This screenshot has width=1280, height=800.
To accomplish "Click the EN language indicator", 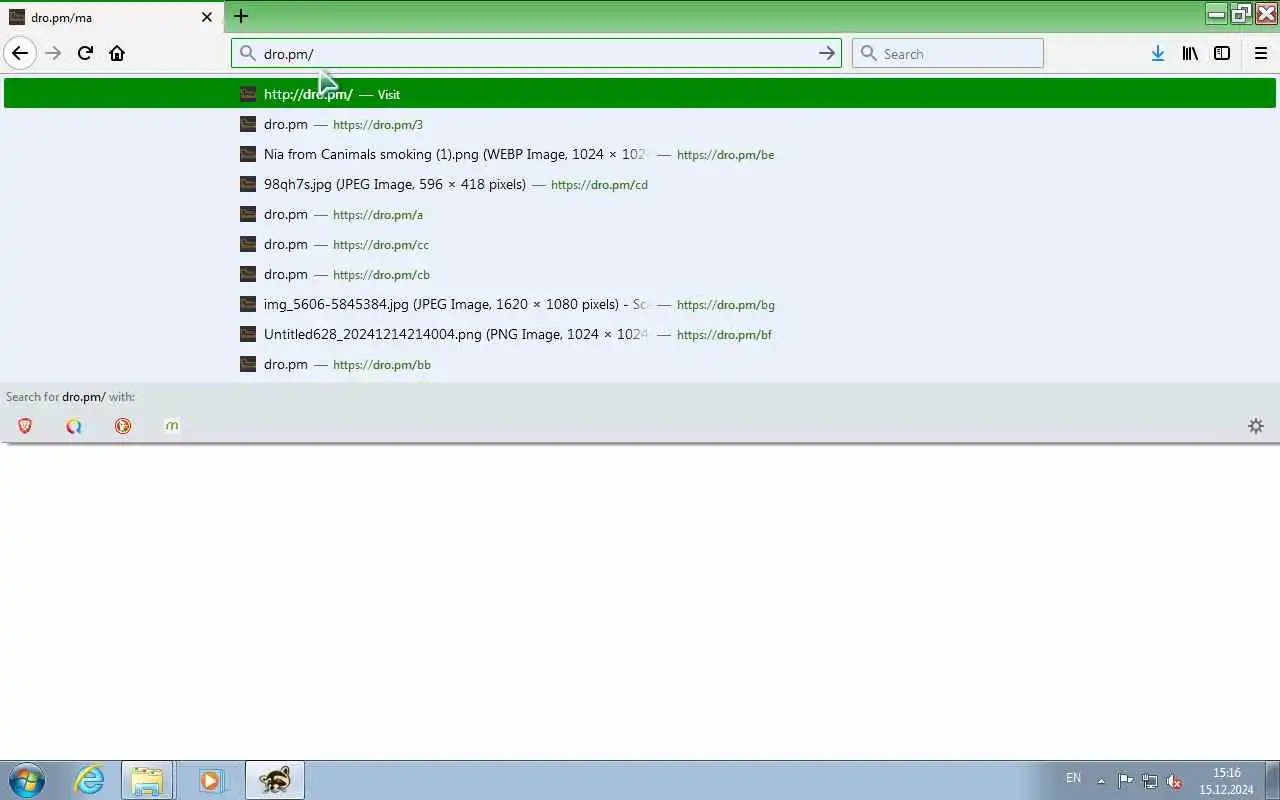I will [x=1073, y=778].
